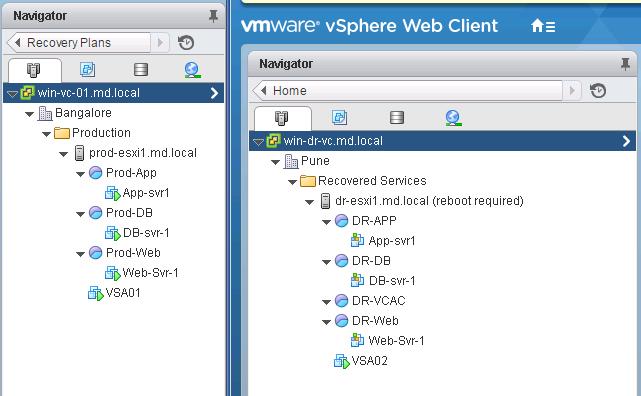Click the win-vc-01.md.local vCenter icon
Viewport: 641px width, 396px height.
27,93
